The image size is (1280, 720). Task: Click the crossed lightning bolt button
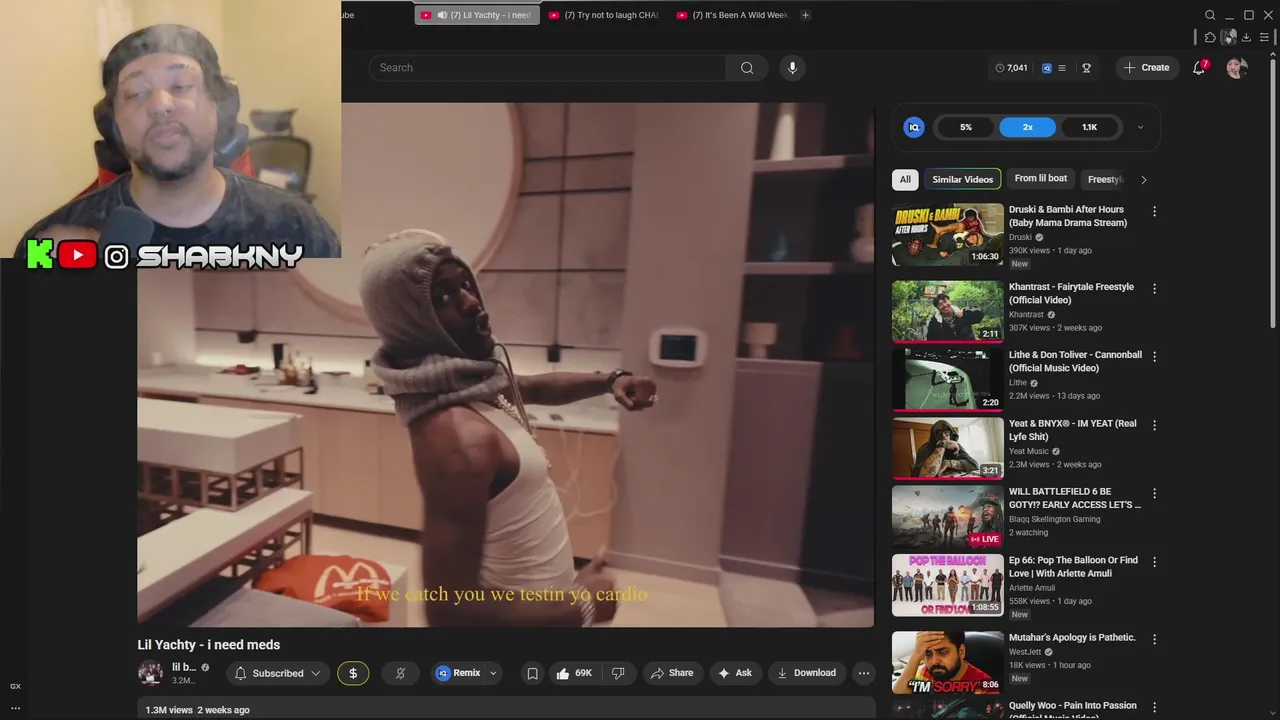tap(400, 673)
